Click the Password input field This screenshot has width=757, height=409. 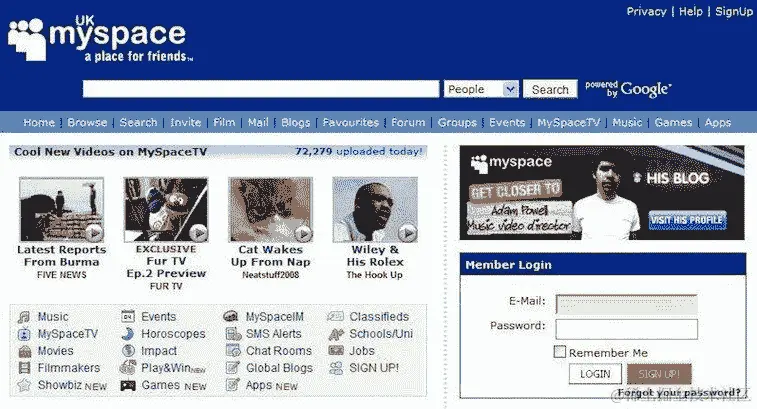coord(626,329)
